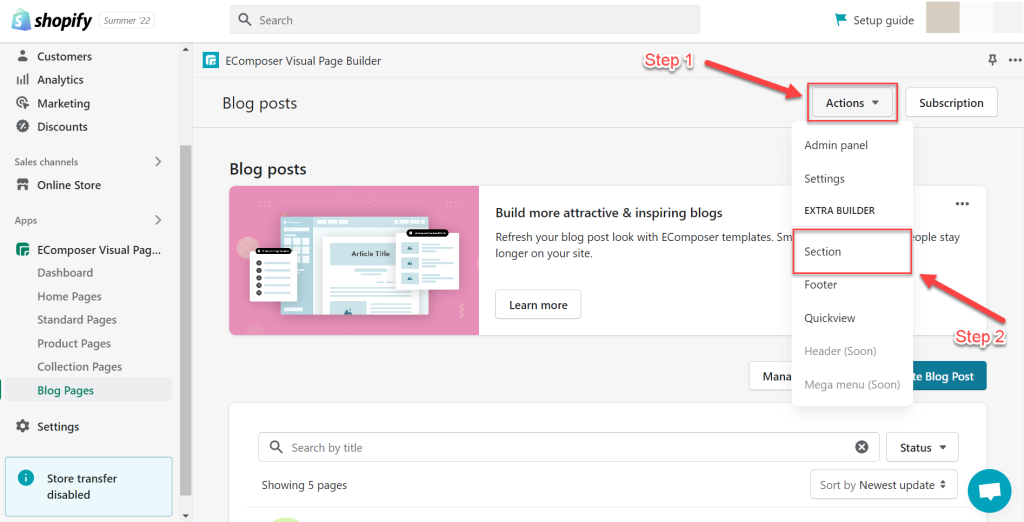Click the partially hidden Manage button

coord(771,376)
